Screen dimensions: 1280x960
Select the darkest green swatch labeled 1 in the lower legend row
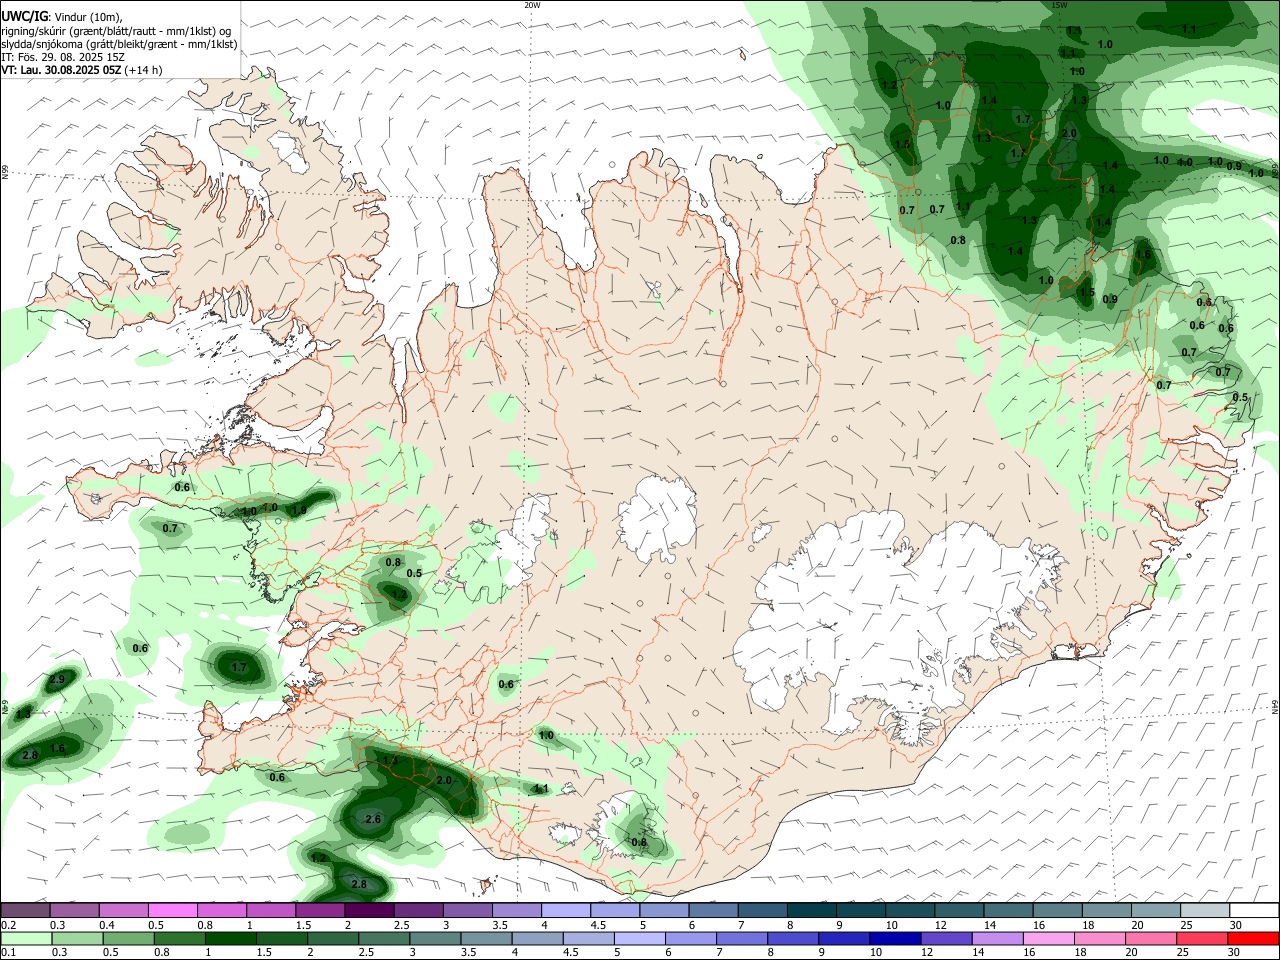tap(230, 939)
